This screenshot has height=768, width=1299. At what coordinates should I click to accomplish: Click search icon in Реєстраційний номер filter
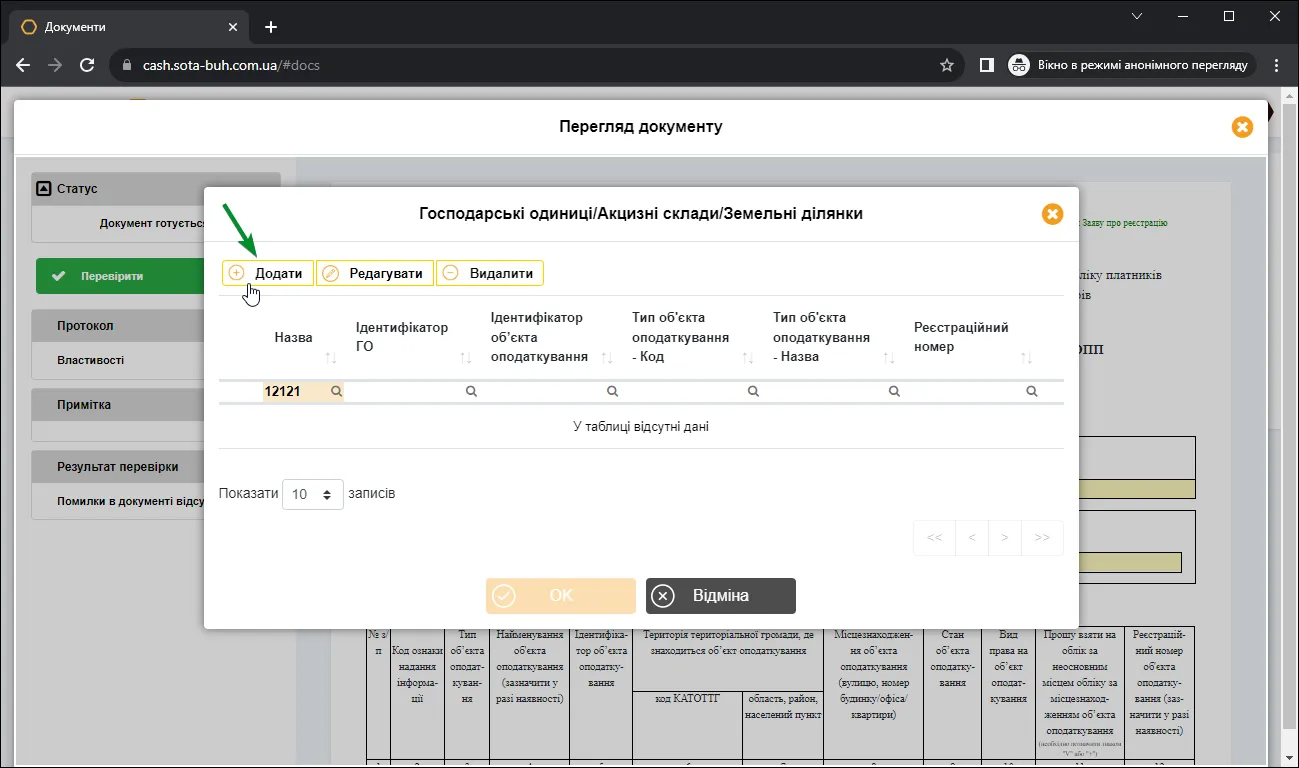click(1032, 392)
